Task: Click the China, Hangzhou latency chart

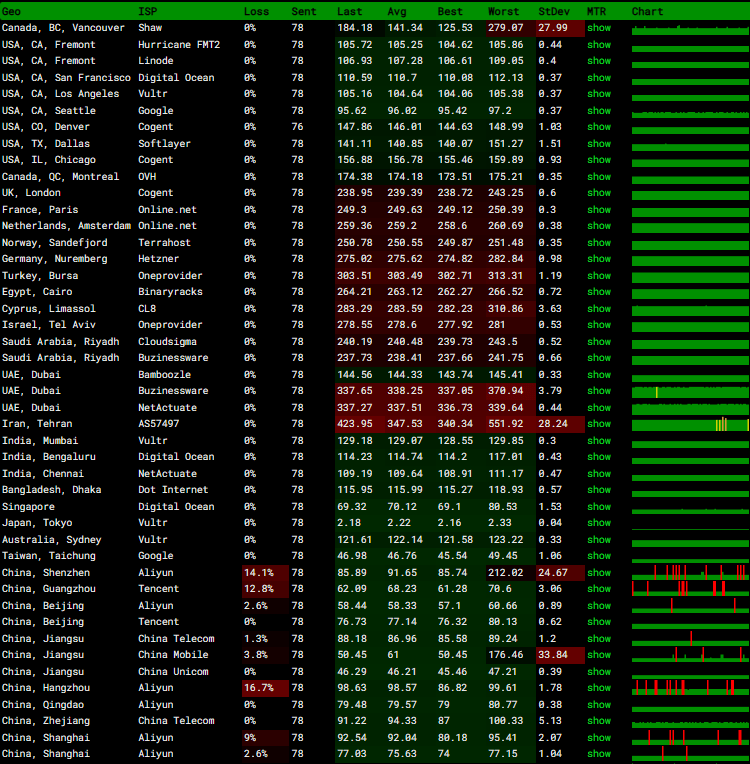Action: (x=691, y=688)
